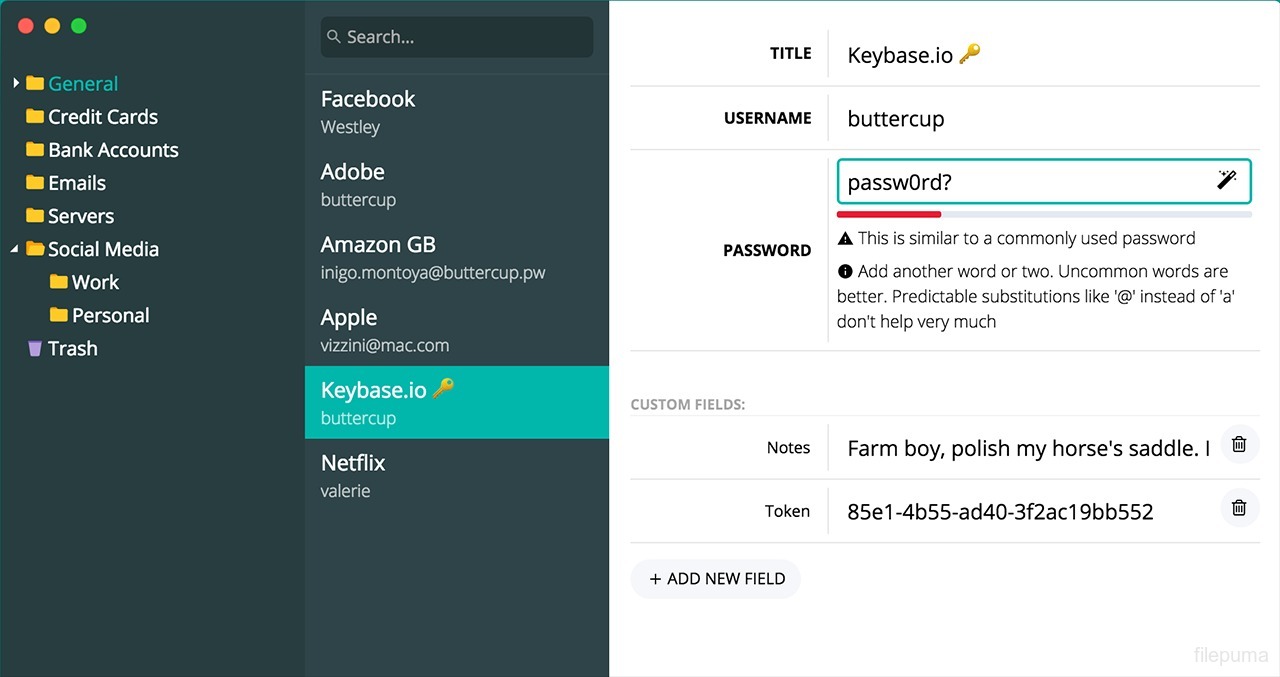Screen dimensions: 1280x677
Task: Click the Credit Cards folder icon
Action: [x=35, y=117]
